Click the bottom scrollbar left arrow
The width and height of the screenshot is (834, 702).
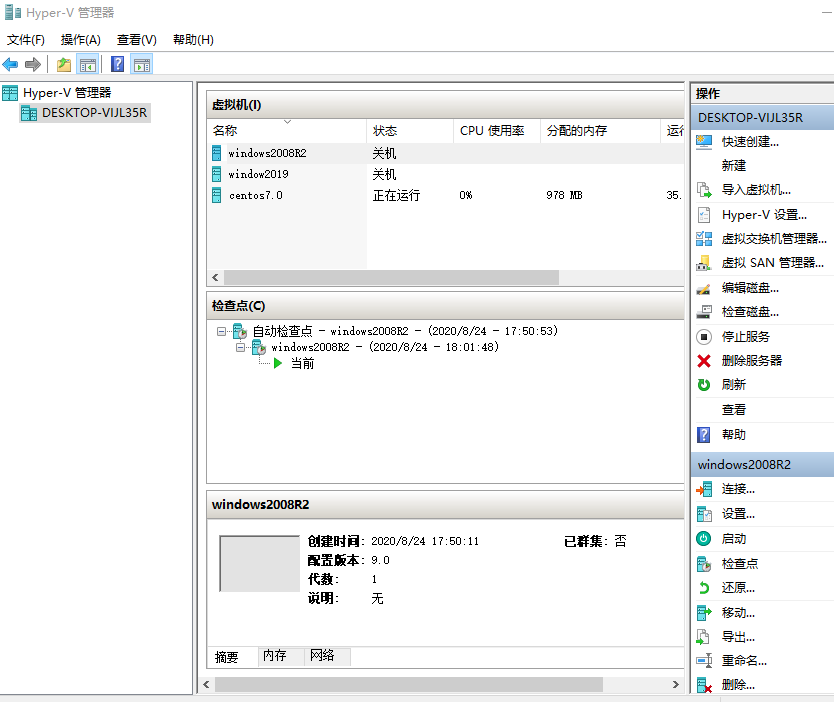pos(206,684)
